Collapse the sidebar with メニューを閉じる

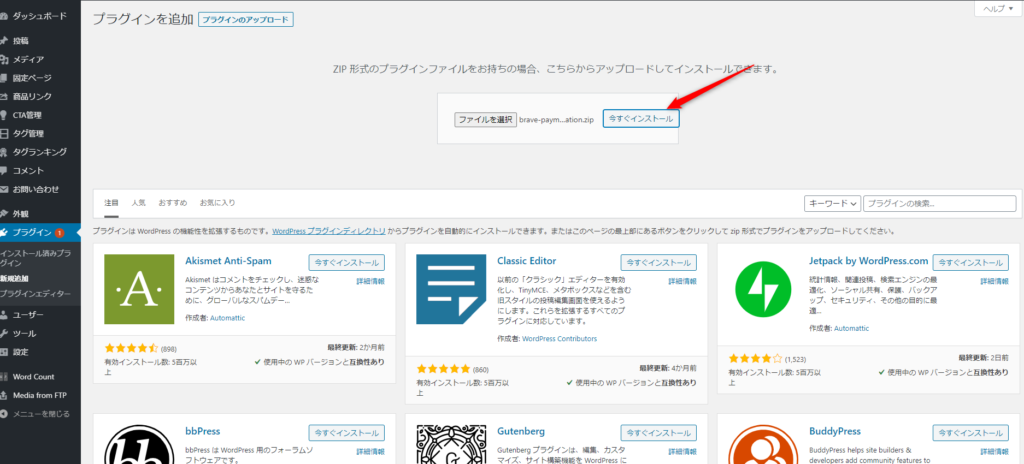point(40,413)
